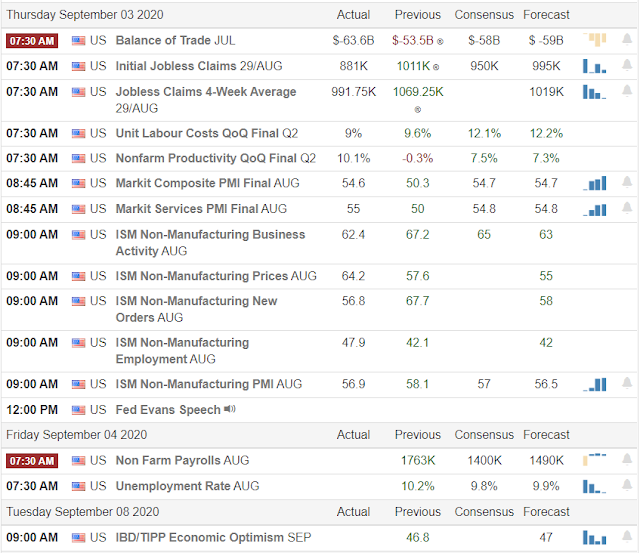Screen dimensions: 640x553
Task: Click Previous column header under Thursday
Action: [x=418, y=15]
